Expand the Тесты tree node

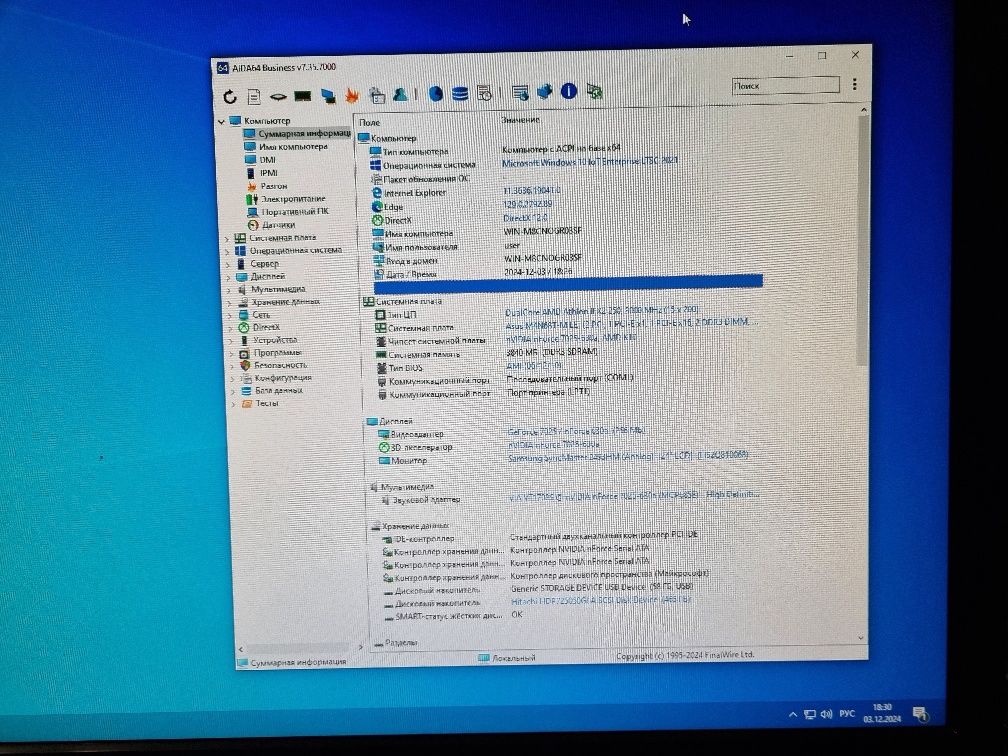coord(233,404)
